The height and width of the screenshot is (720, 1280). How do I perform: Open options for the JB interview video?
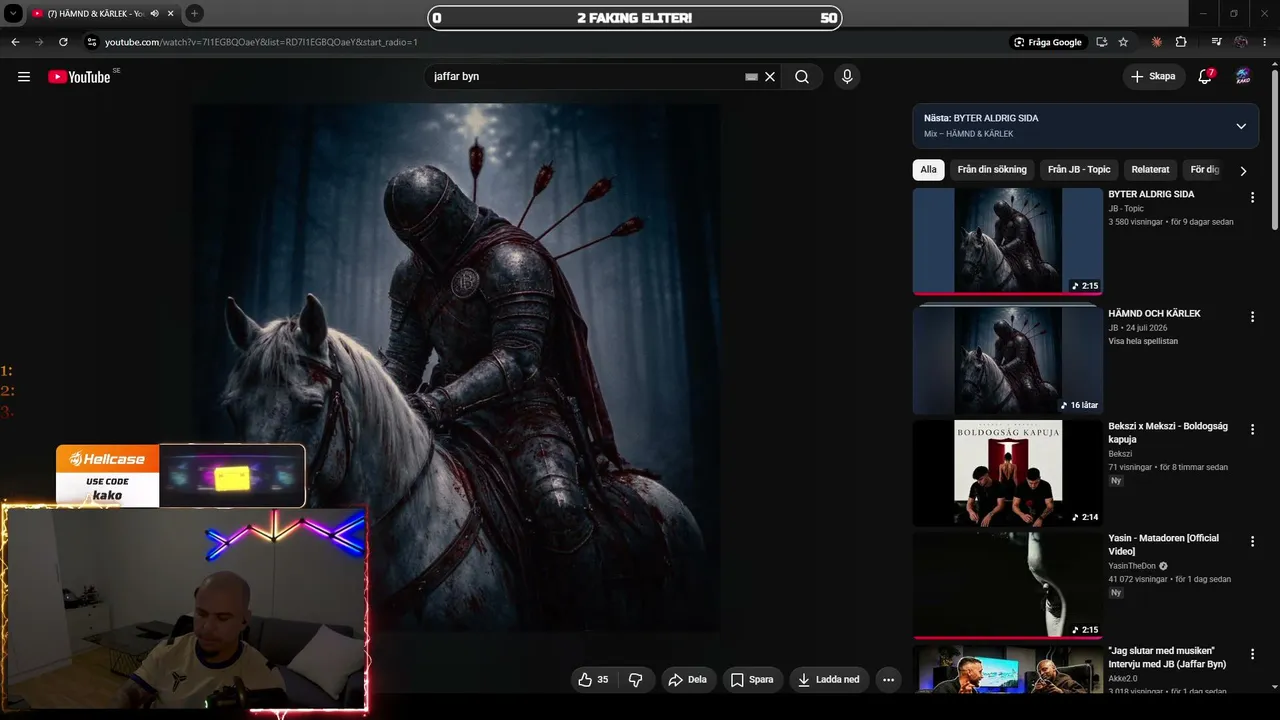1252,653
